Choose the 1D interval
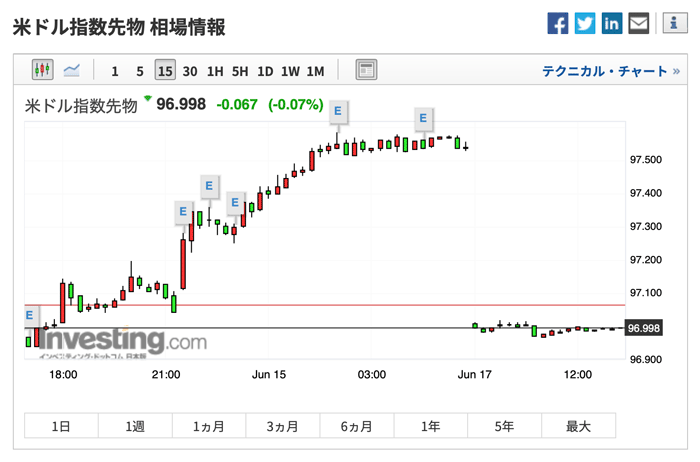This screenshot has width=700, height=462. pos(265,71)
